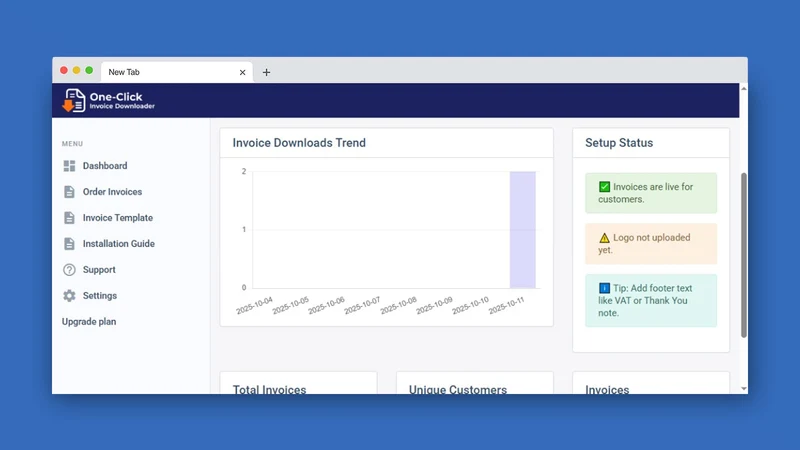
Task: Click the One-Click Invoice Downloader logo
Action: click(x=108, y=101)
